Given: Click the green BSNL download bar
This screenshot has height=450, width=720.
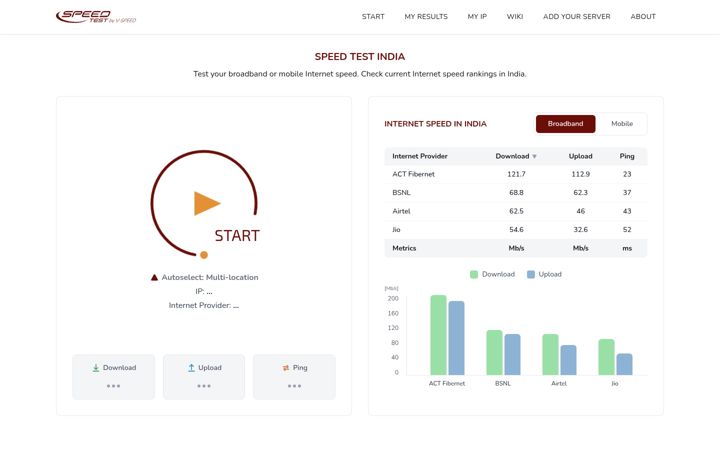Looking at the screenshot, I should coord(495,353).
